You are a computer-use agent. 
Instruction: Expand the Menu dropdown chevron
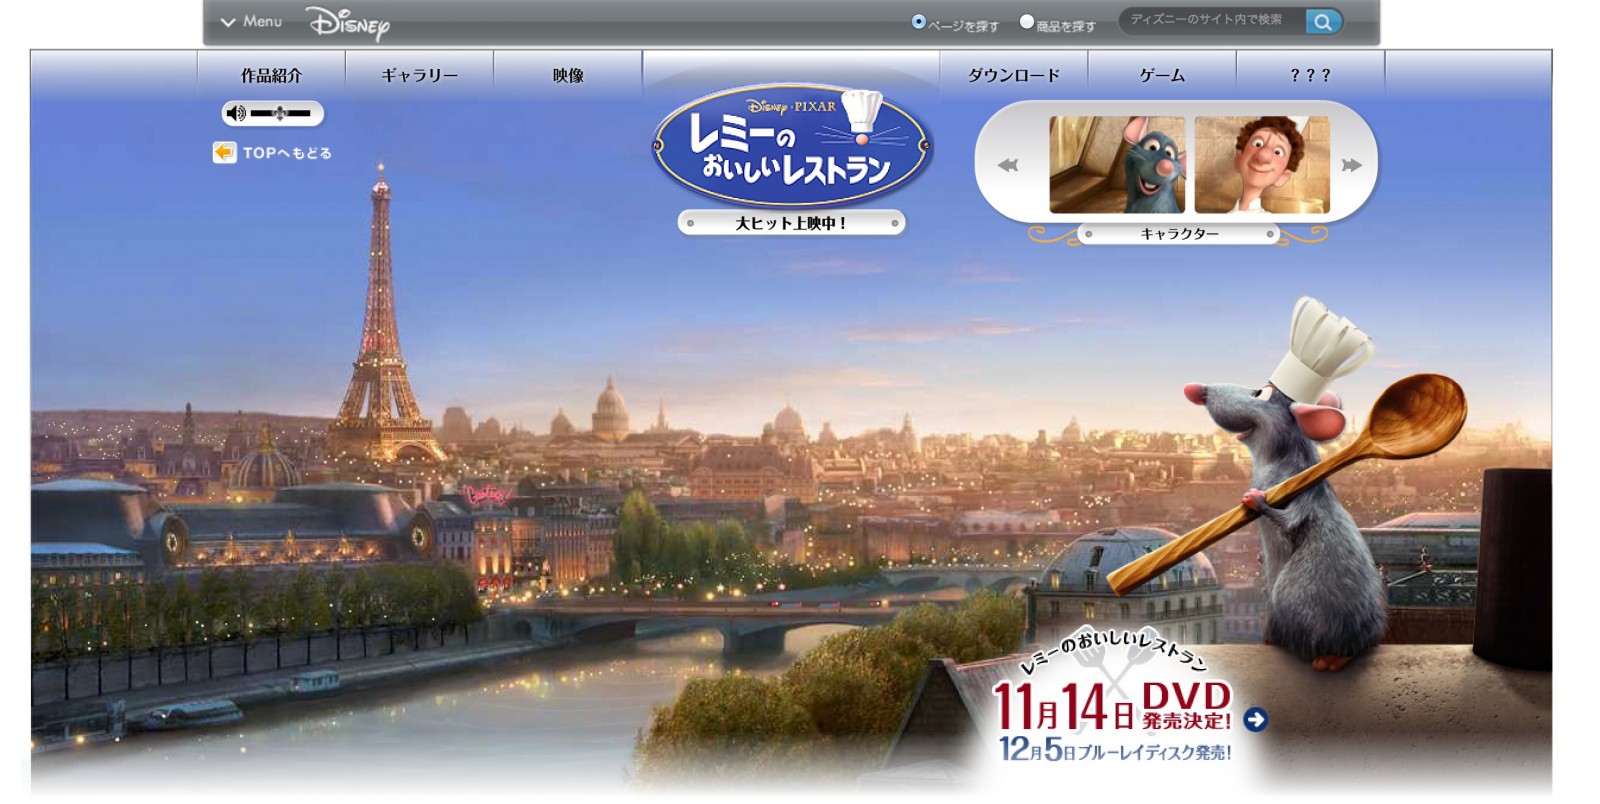[228, 22]
